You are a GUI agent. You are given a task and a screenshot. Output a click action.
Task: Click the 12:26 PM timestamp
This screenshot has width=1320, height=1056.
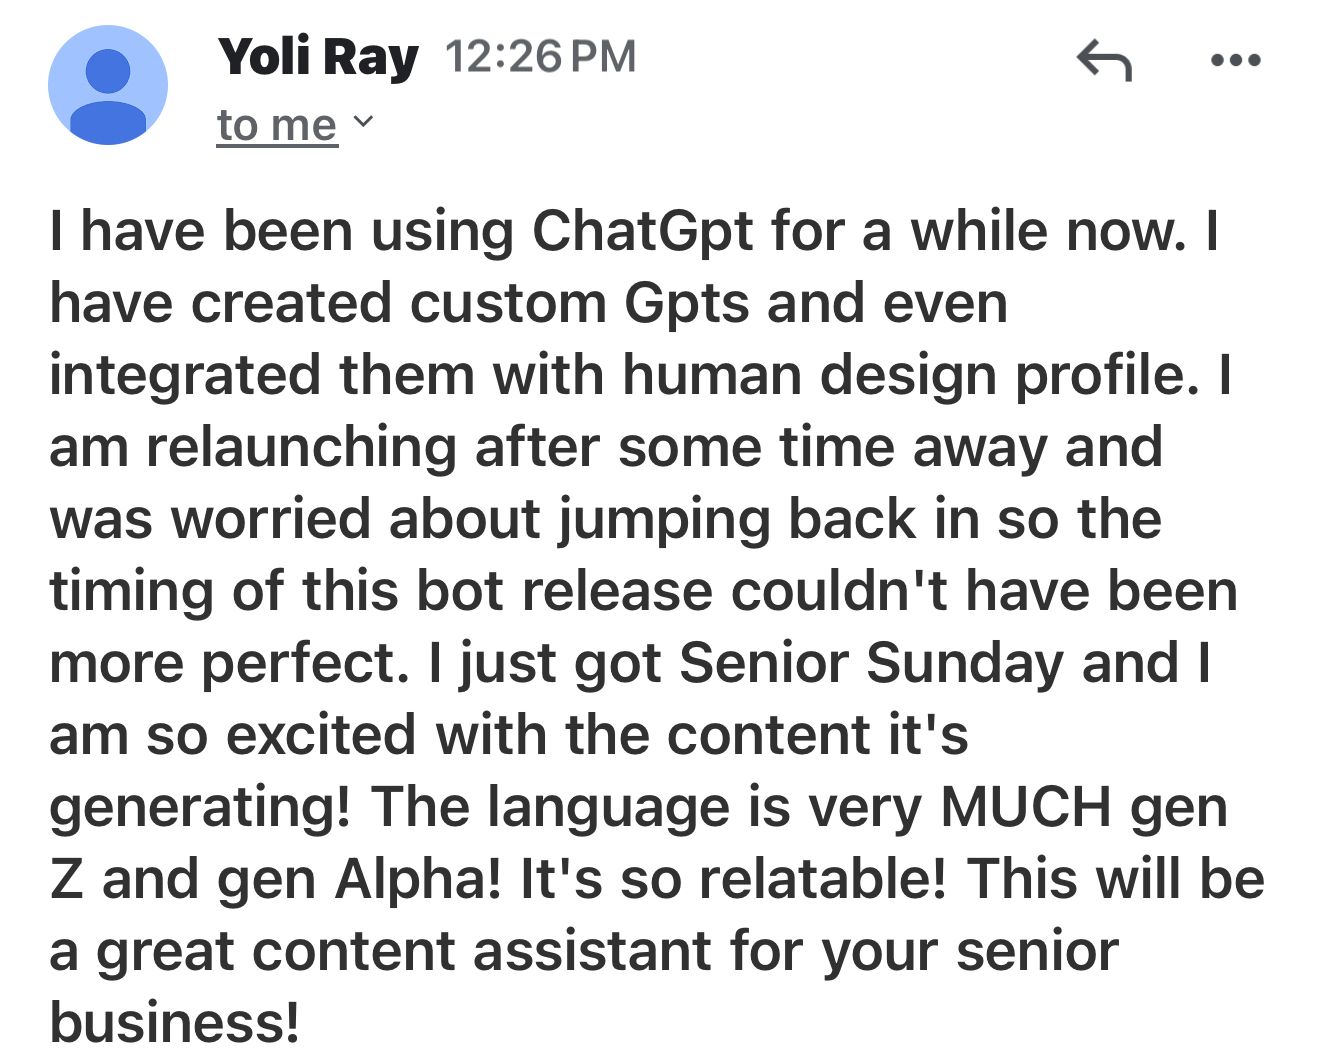pos(541,56)
